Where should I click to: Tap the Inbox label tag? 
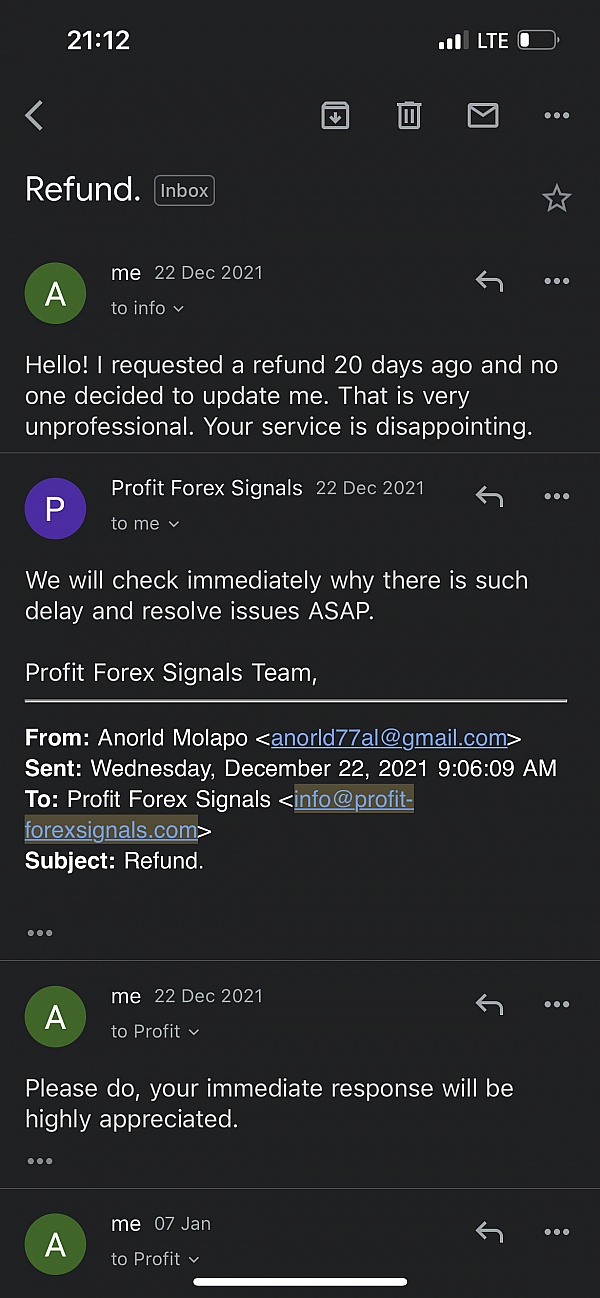point(184,190)
